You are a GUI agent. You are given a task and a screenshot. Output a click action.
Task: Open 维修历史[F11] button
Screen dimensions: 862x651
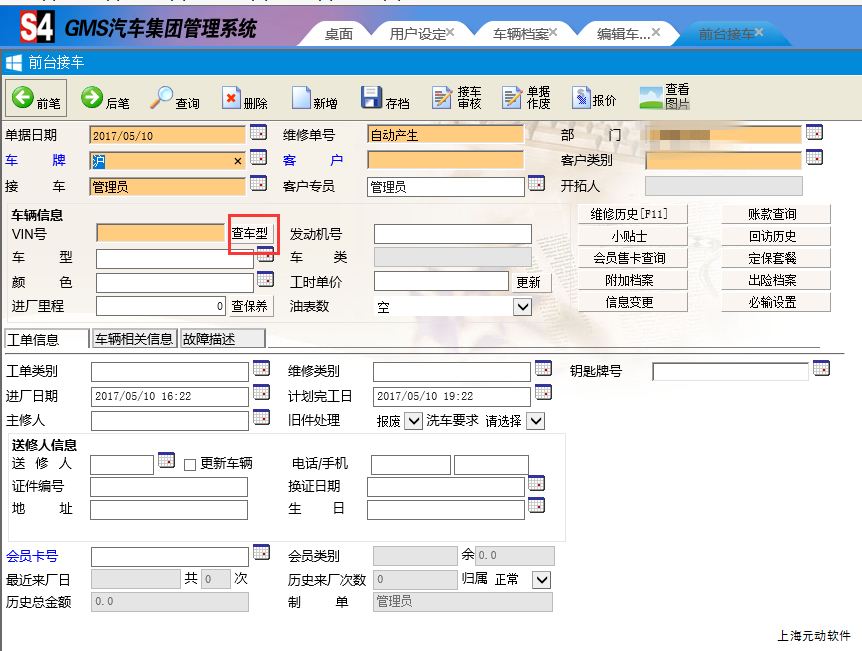click(628, 214)
